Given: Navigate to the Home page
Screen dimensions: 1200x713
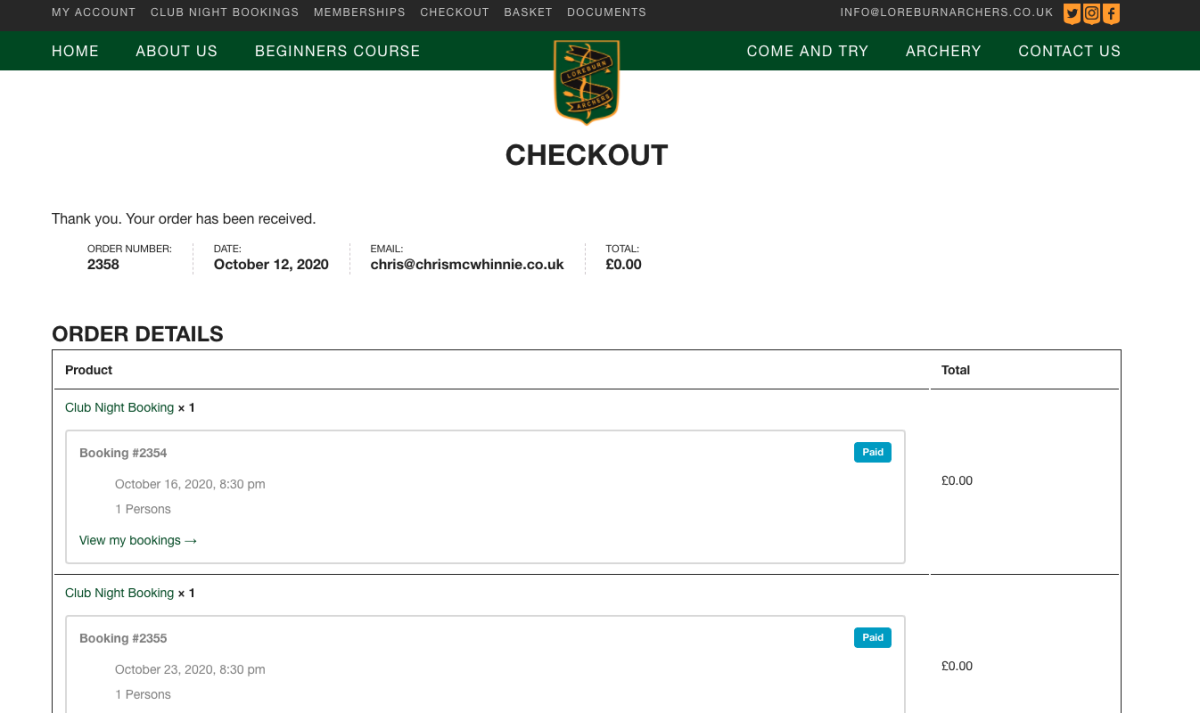Looking at the screenshot, I should tap(75, 51).
